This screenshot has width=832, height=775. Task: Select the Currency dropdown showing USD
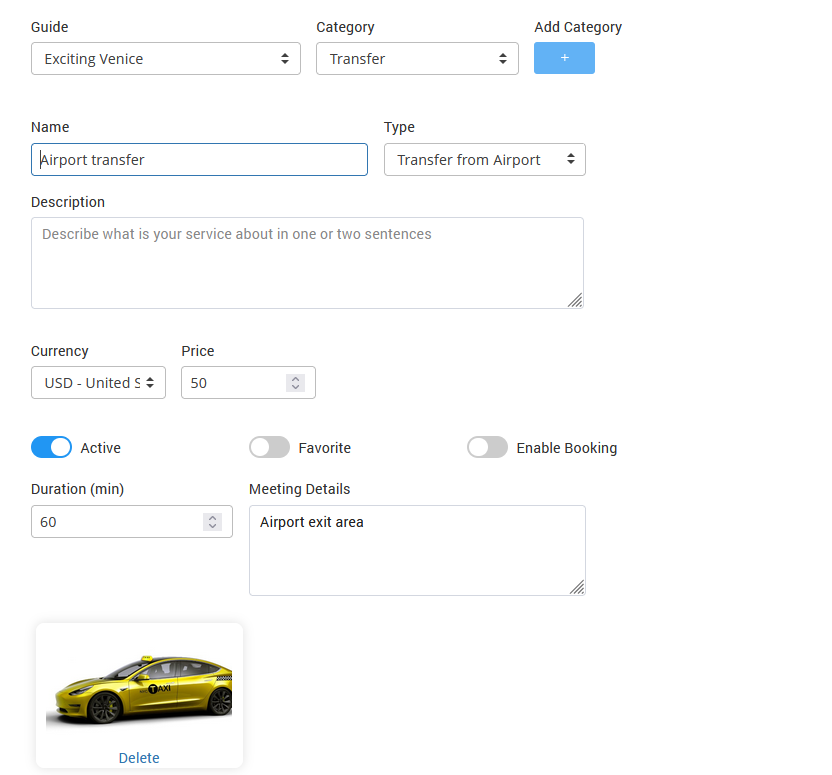click(98, 383)
